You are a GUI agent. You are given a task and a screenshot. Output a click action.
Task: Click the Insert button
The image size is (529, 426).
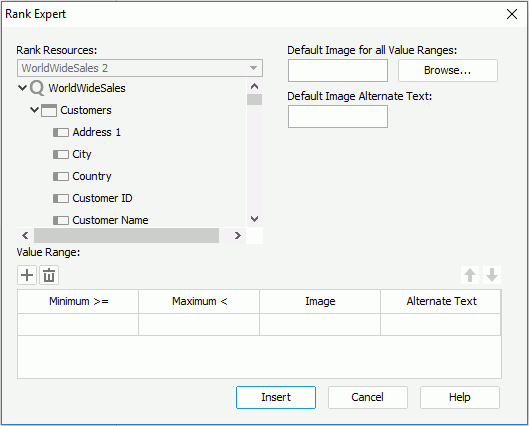tap(276, 397)
